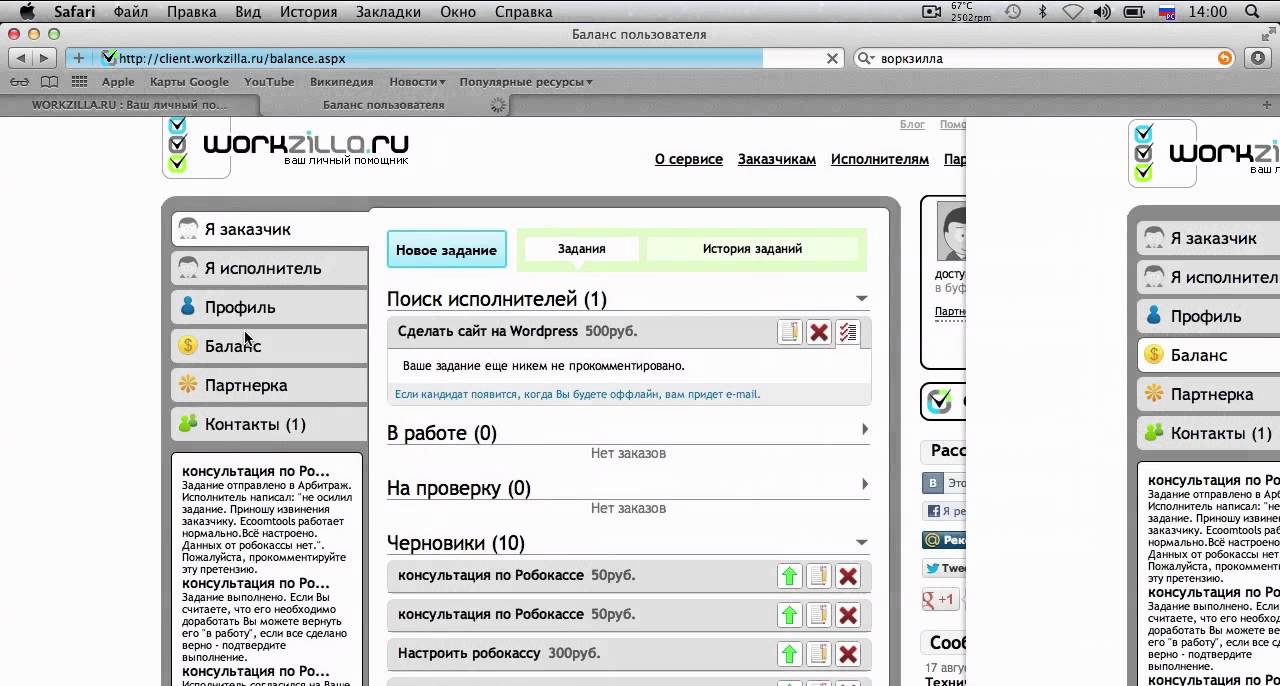Open the 'Закладки' menu
The width and height of the screenshot is (1280, 686).
[x=388, y=12]
